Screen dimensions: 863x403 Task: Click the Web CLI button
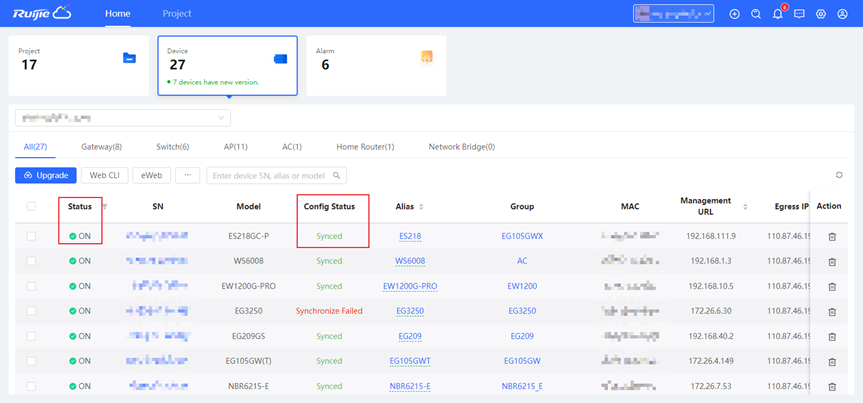[x=105, y=175]
